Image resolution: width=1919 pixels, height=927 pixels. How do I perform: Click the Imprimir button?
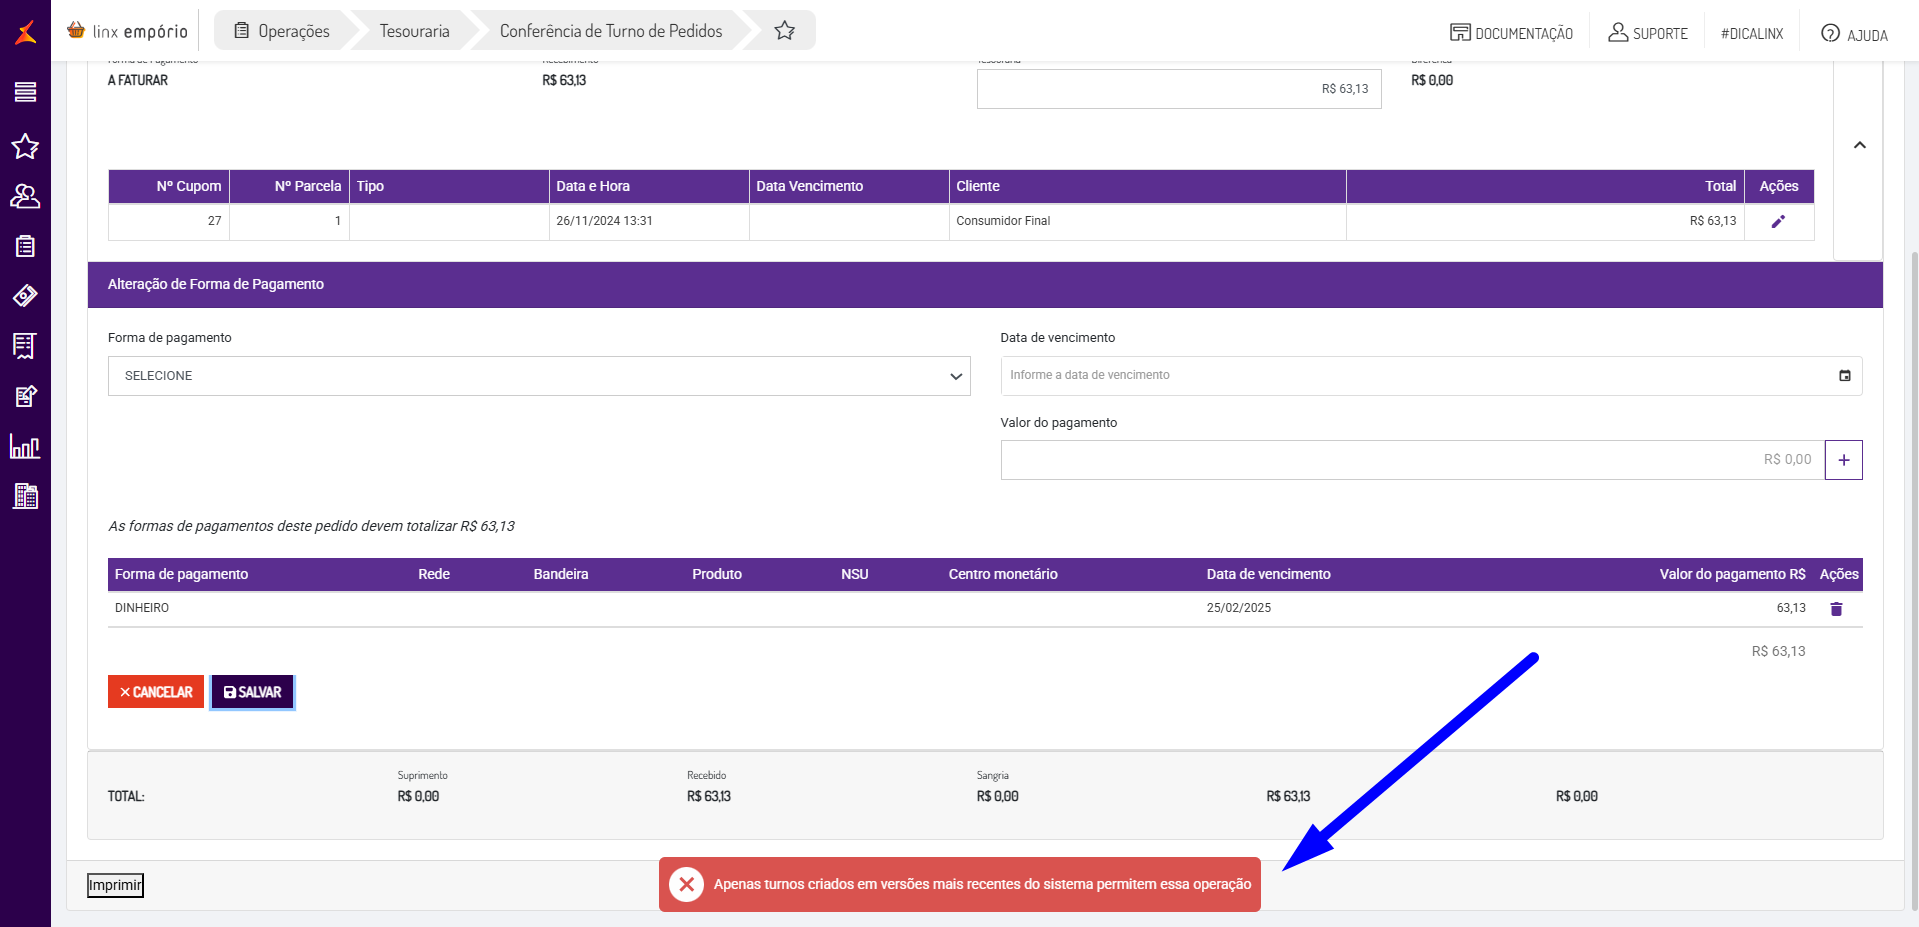coord(115,885)
